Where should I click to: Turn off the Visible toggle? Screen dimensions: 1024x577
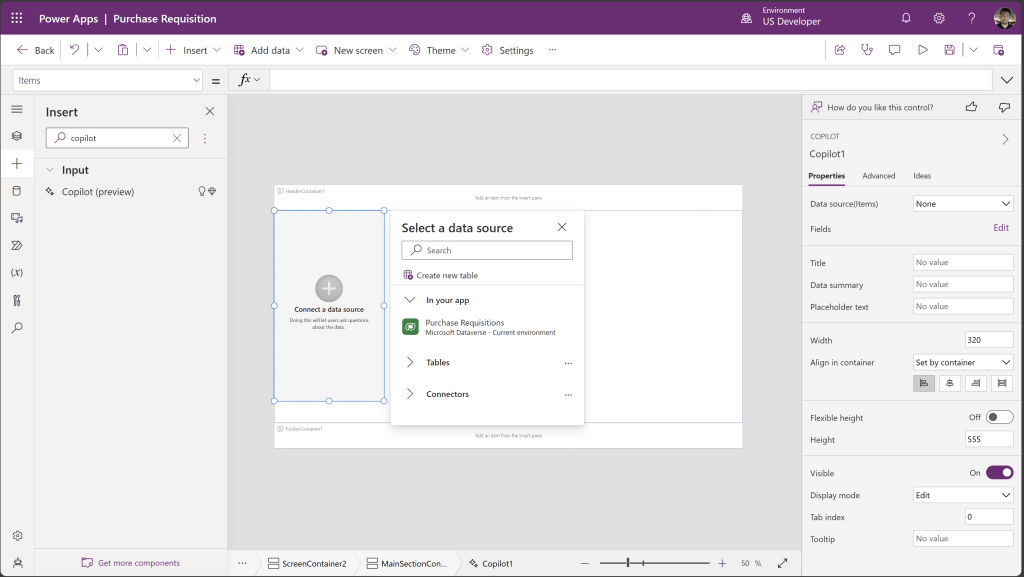click(999, 473)
